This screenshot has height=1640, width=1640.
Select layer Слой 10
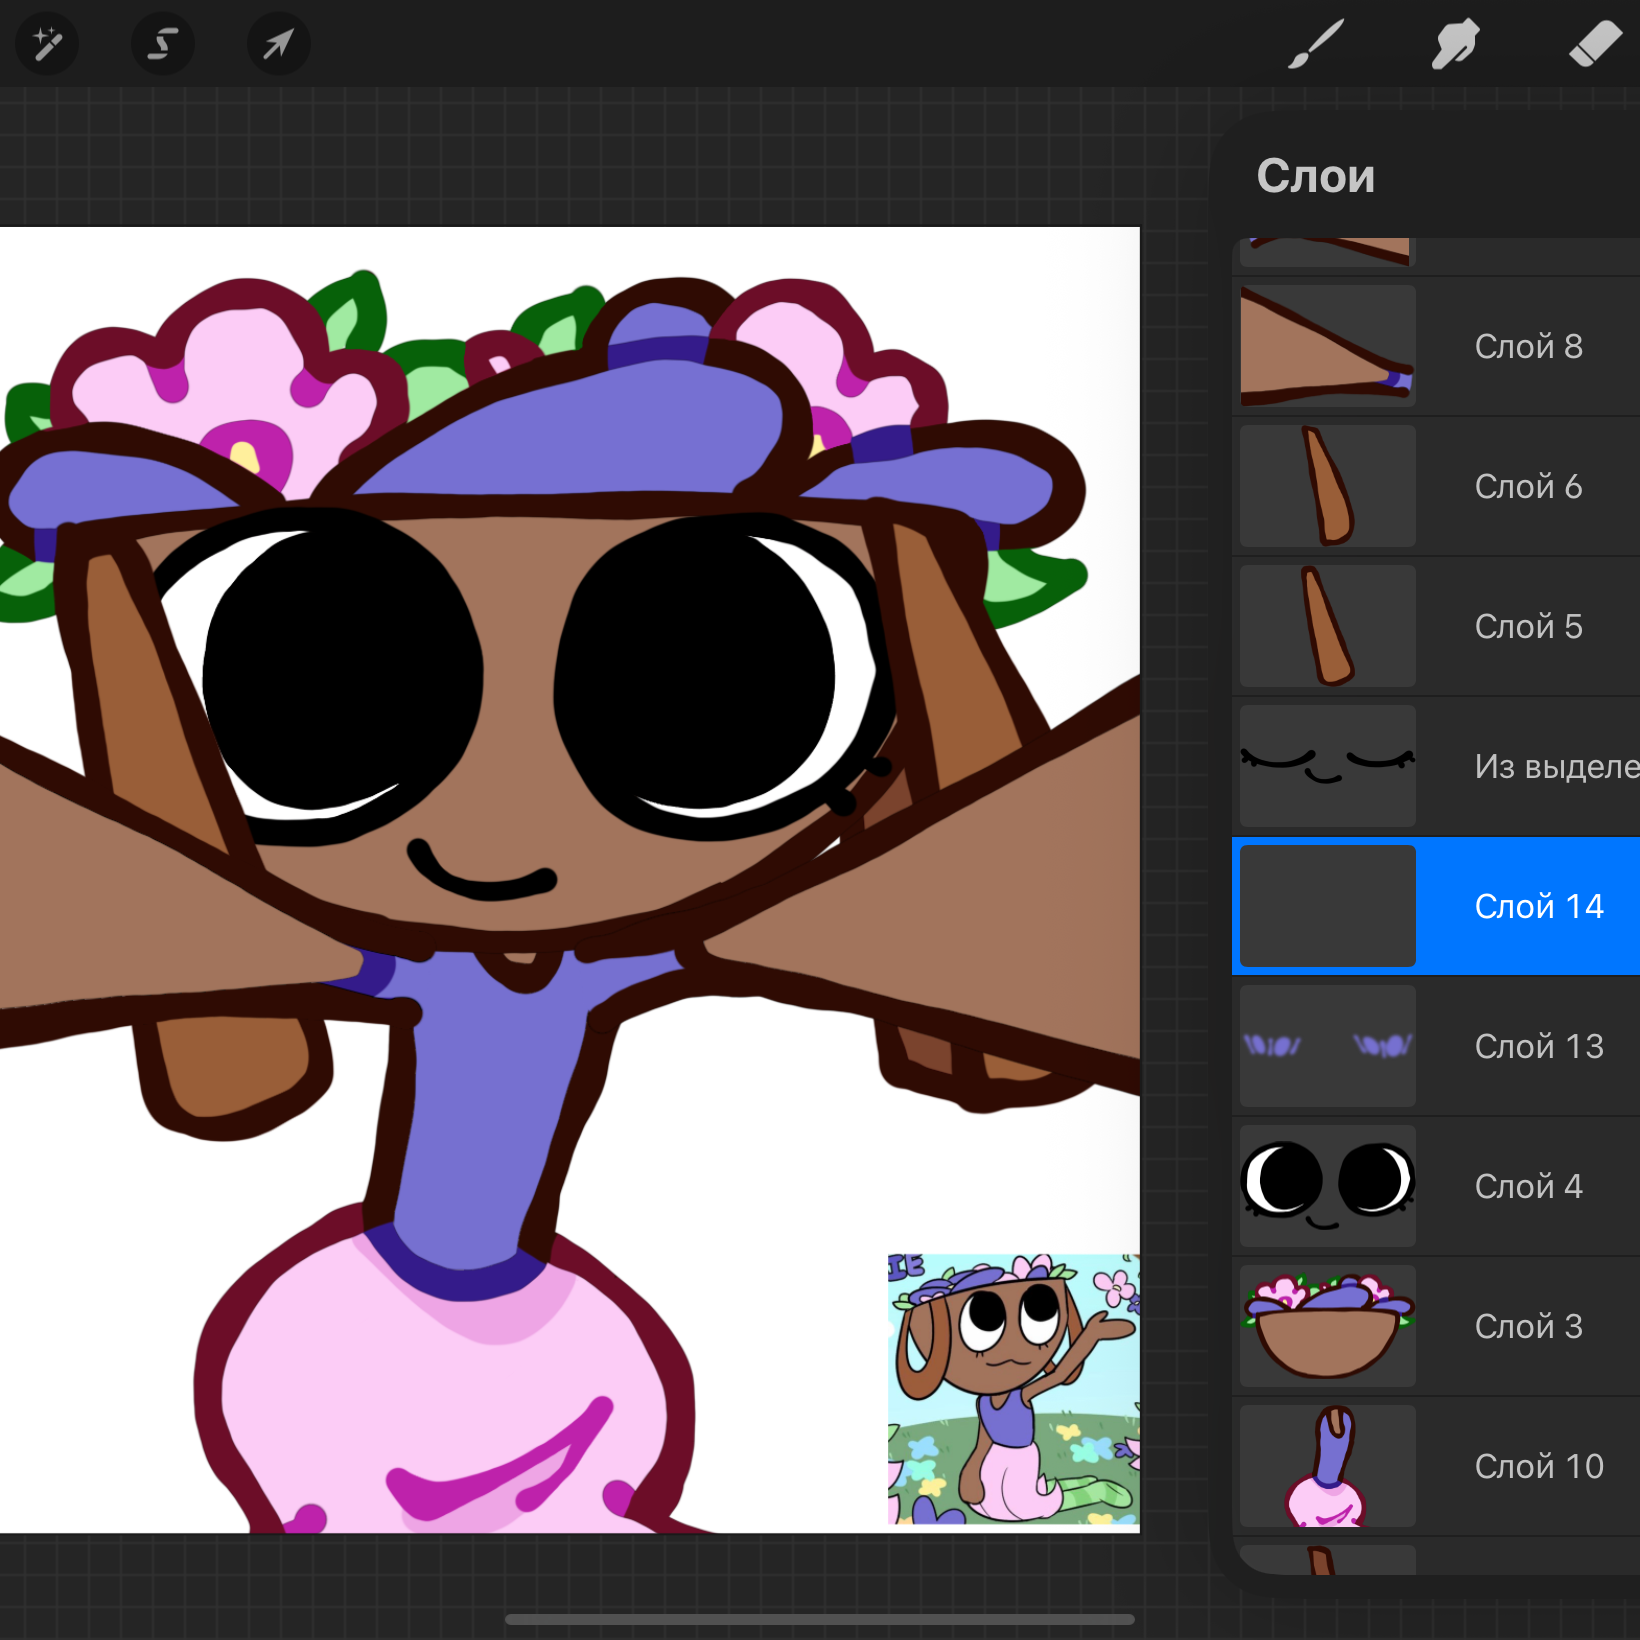(x=1436, y=1466)
